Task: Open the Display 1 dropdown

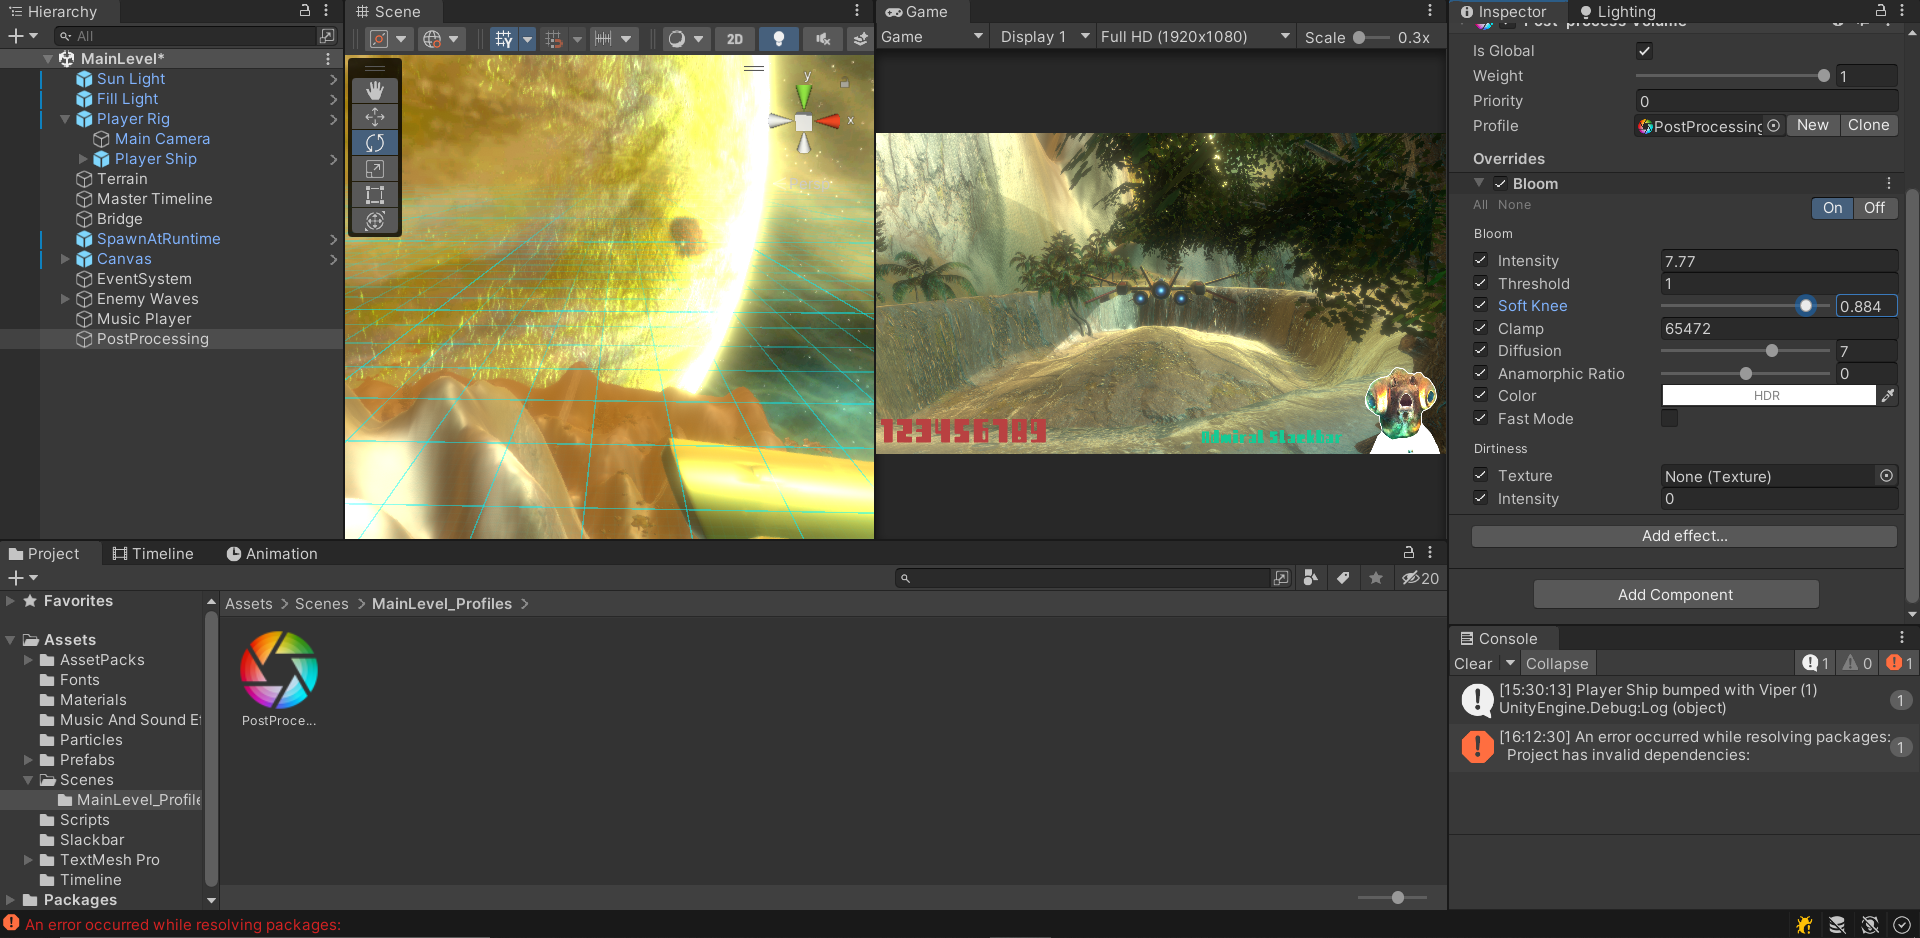Action: pos(1044,37)
